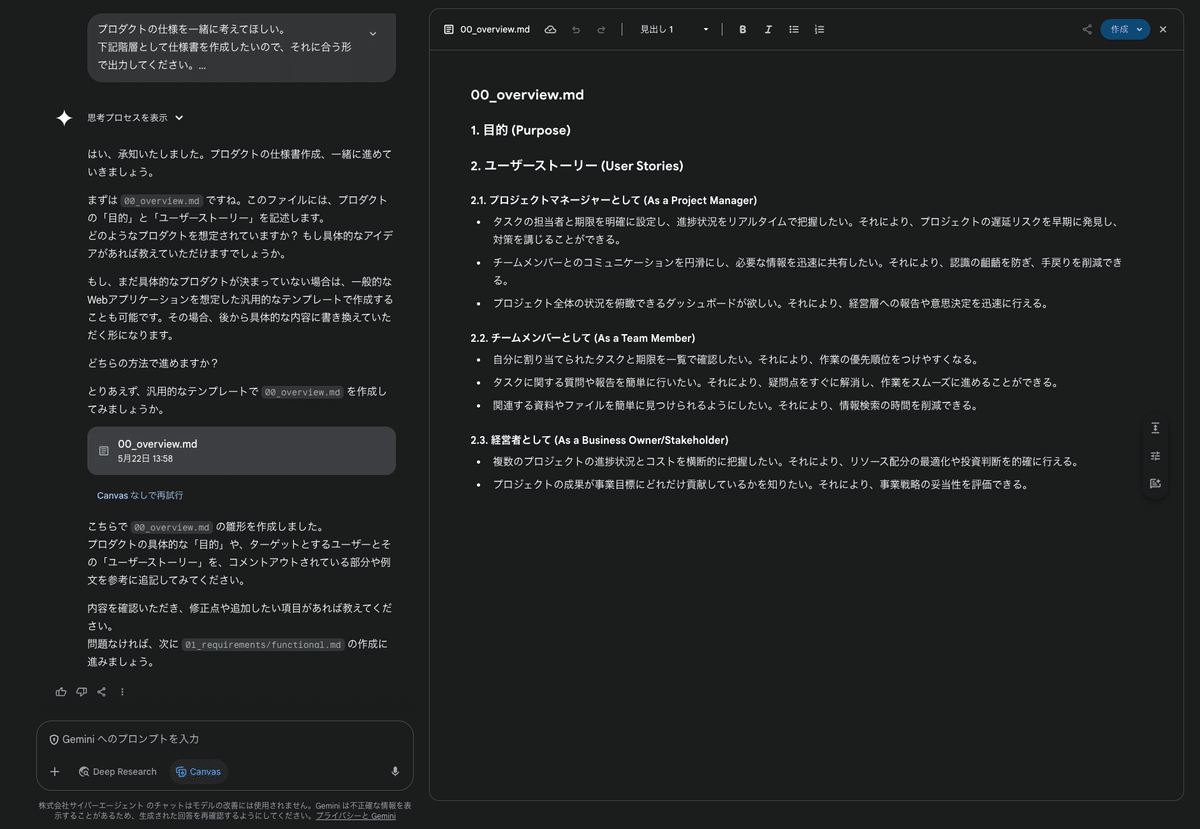Toggle bold formatting in the editor toolbar
This screenshot has width=1200, height=829.
point(742,29)
